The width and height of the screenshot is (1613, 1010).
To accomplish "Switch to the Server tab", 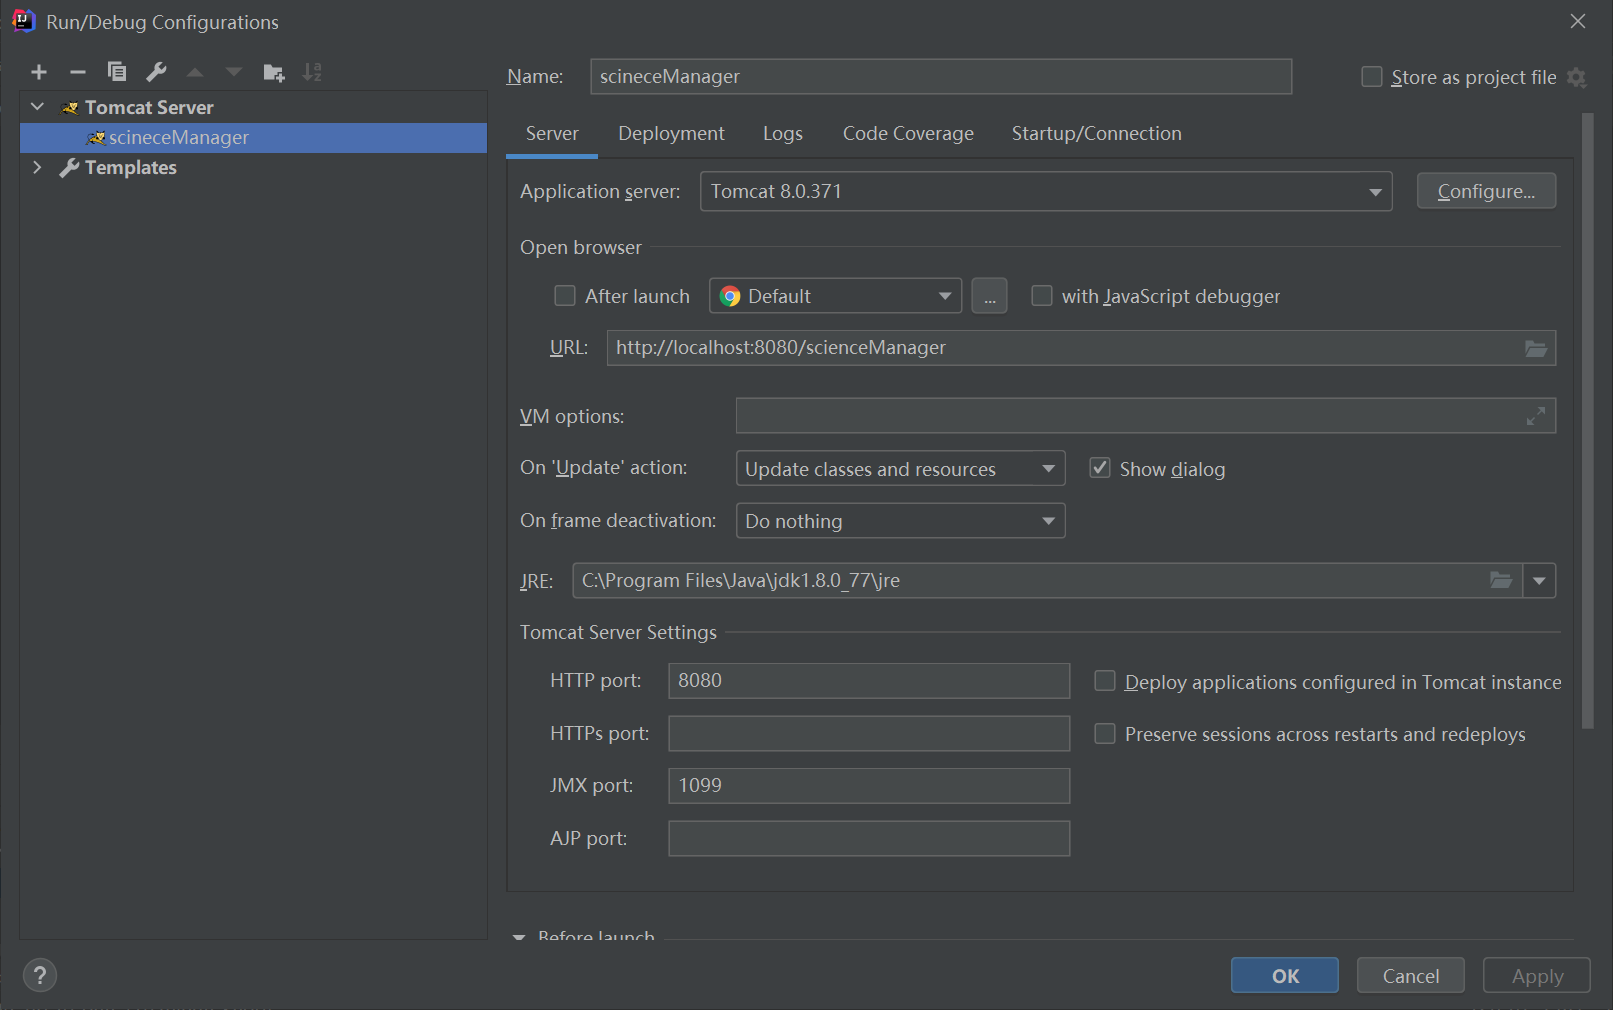I will click(x=552, y=134).
